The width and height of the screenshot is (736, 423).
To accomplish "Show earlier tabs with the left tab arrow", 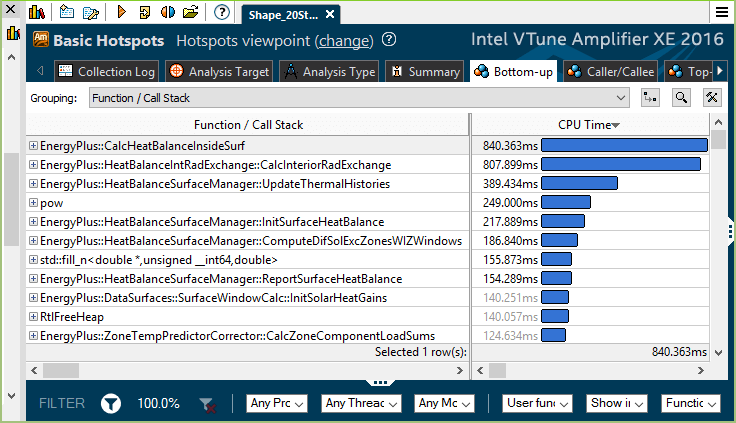I will pos(40,71).
